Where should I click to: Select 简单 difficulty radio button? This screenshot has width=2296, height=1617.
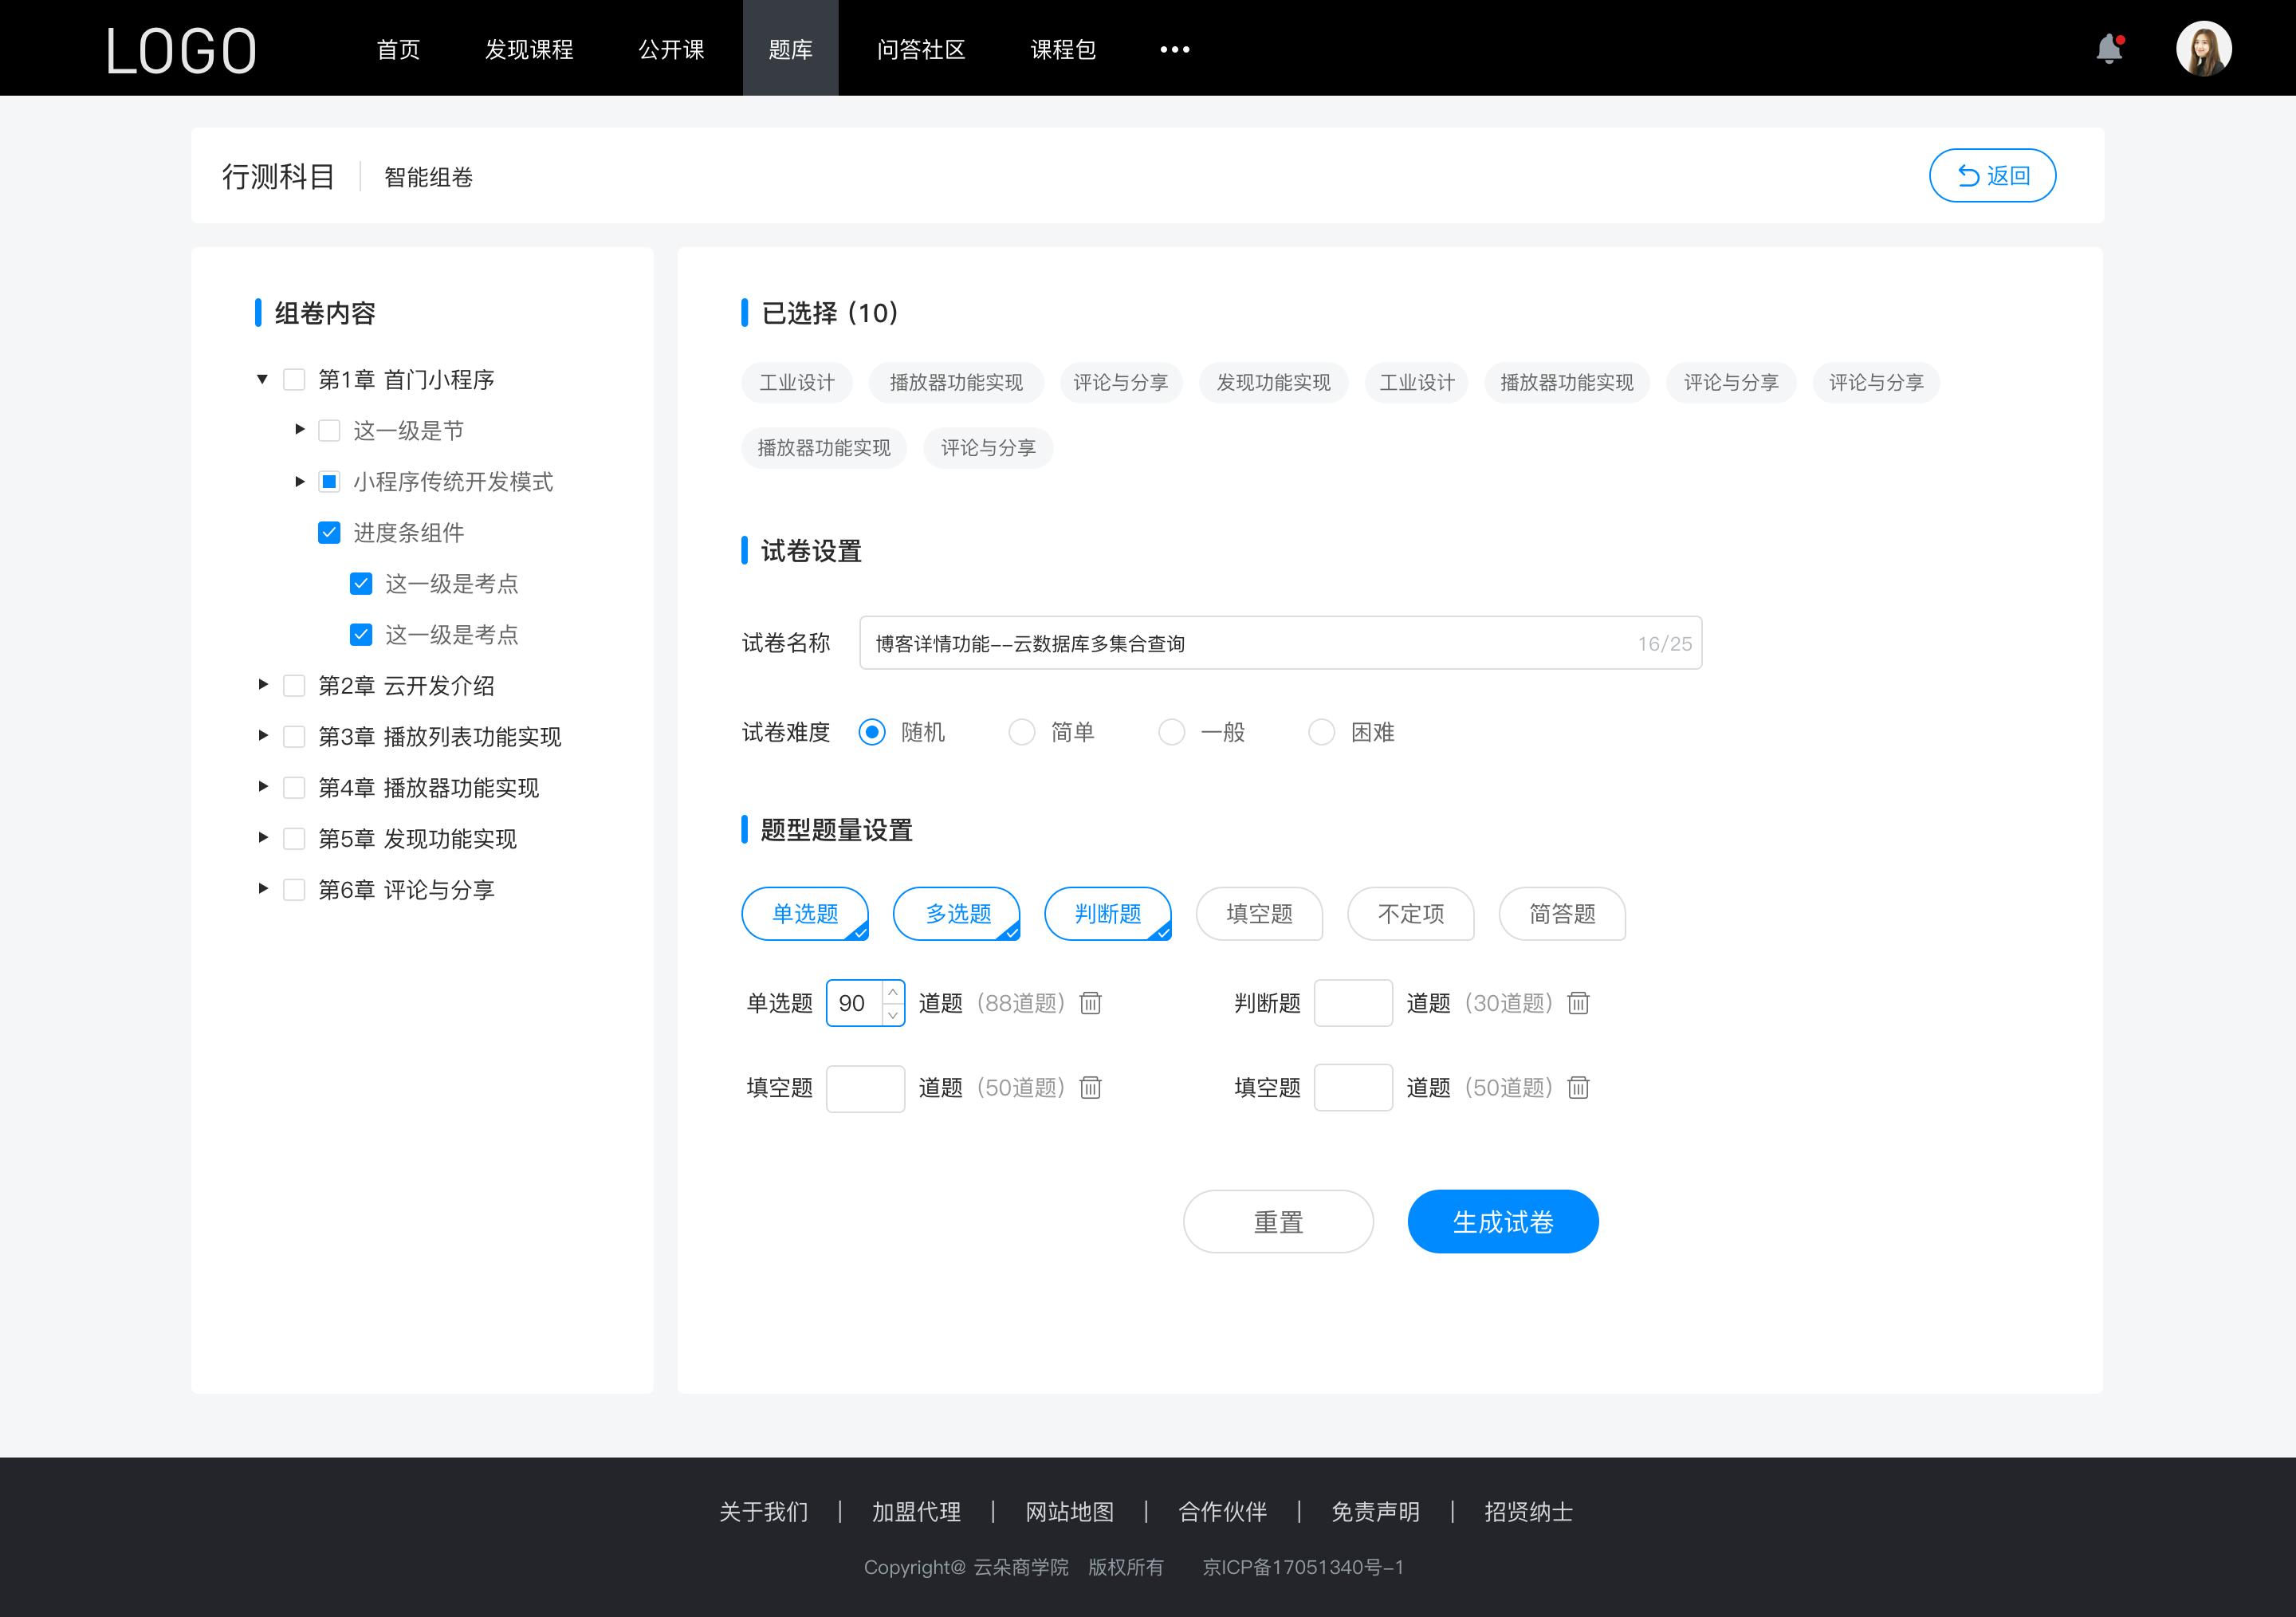1020,731
